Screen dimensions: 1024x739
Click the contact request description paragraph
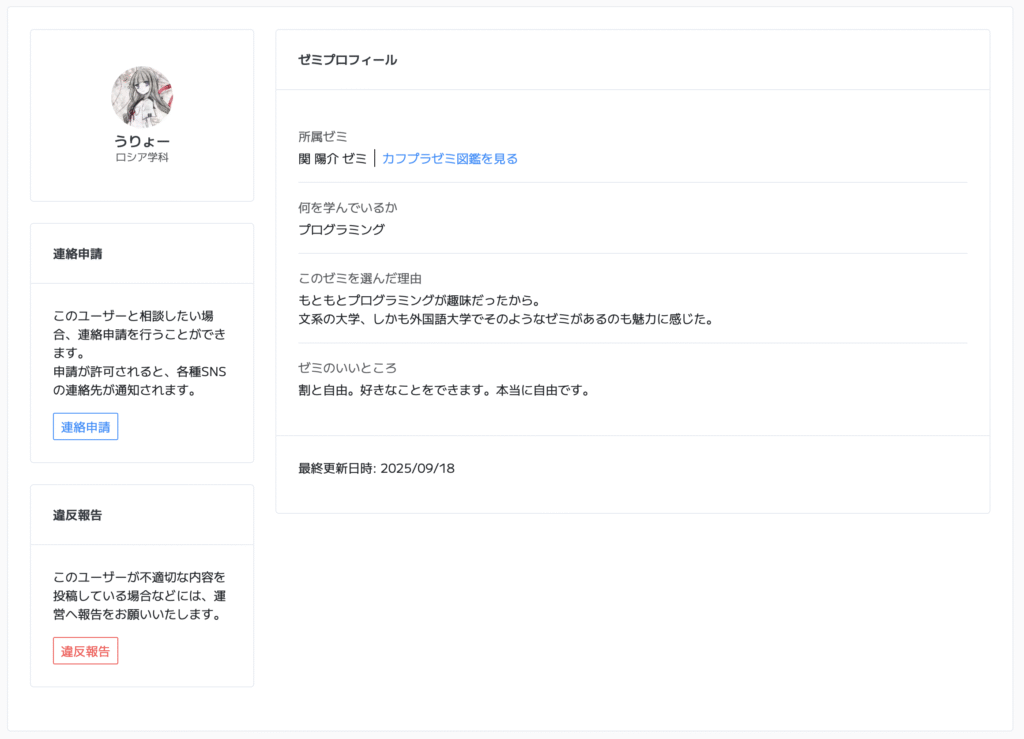pos(141,353)
